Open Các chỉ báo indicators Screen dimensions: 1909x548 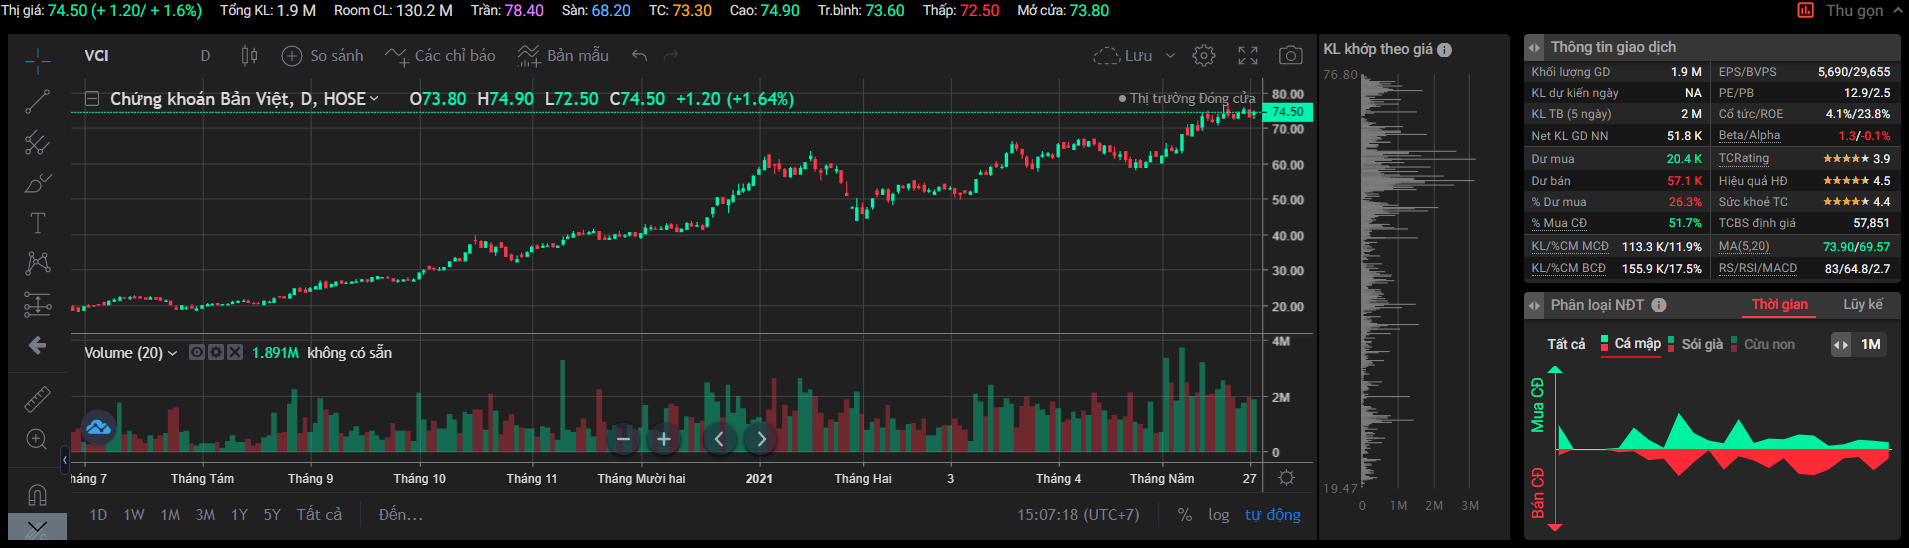pos(441,56)
